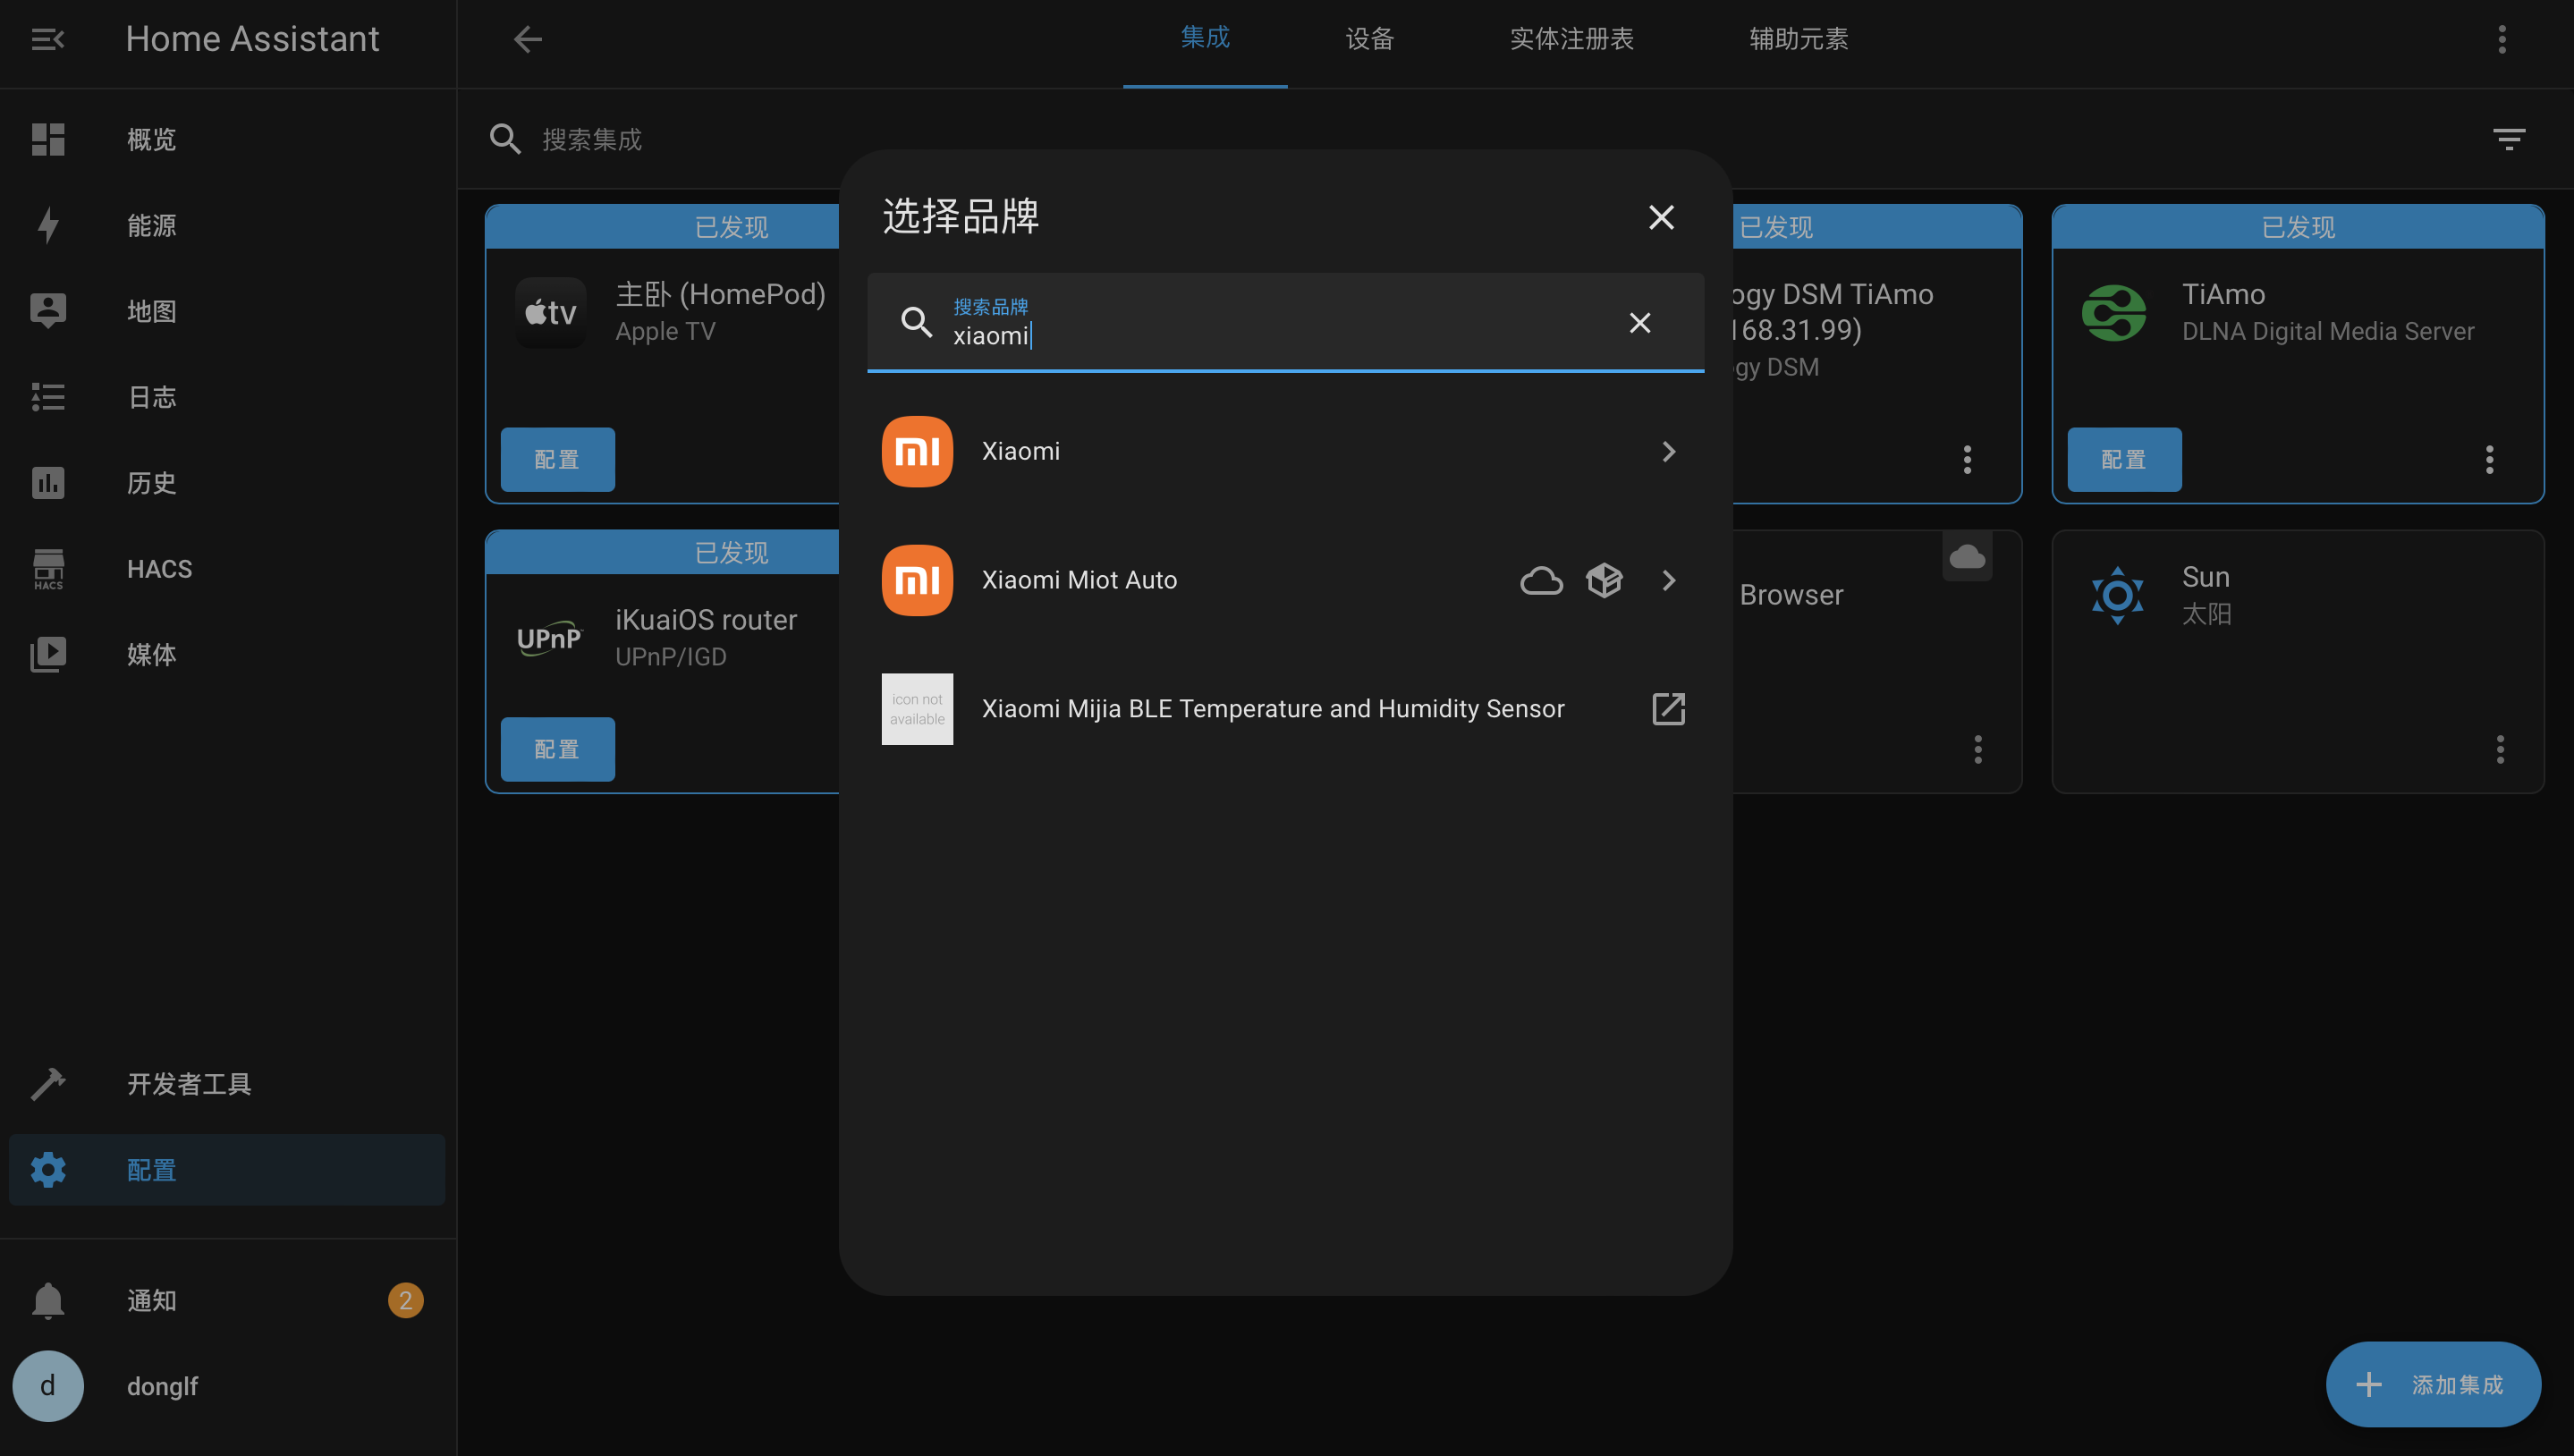The image size is (2574, 1456).
Task: Collapse the Home Assistant sidebar menu
Action: pyautogui.click(x=47, y=39)
